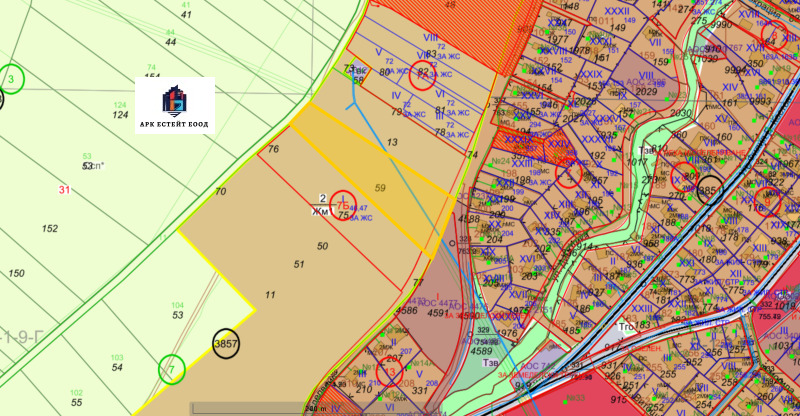This screenshot has width=800, height=416.
Task: Select parcel 152 in green area
Action: click(x=50, y=229)
